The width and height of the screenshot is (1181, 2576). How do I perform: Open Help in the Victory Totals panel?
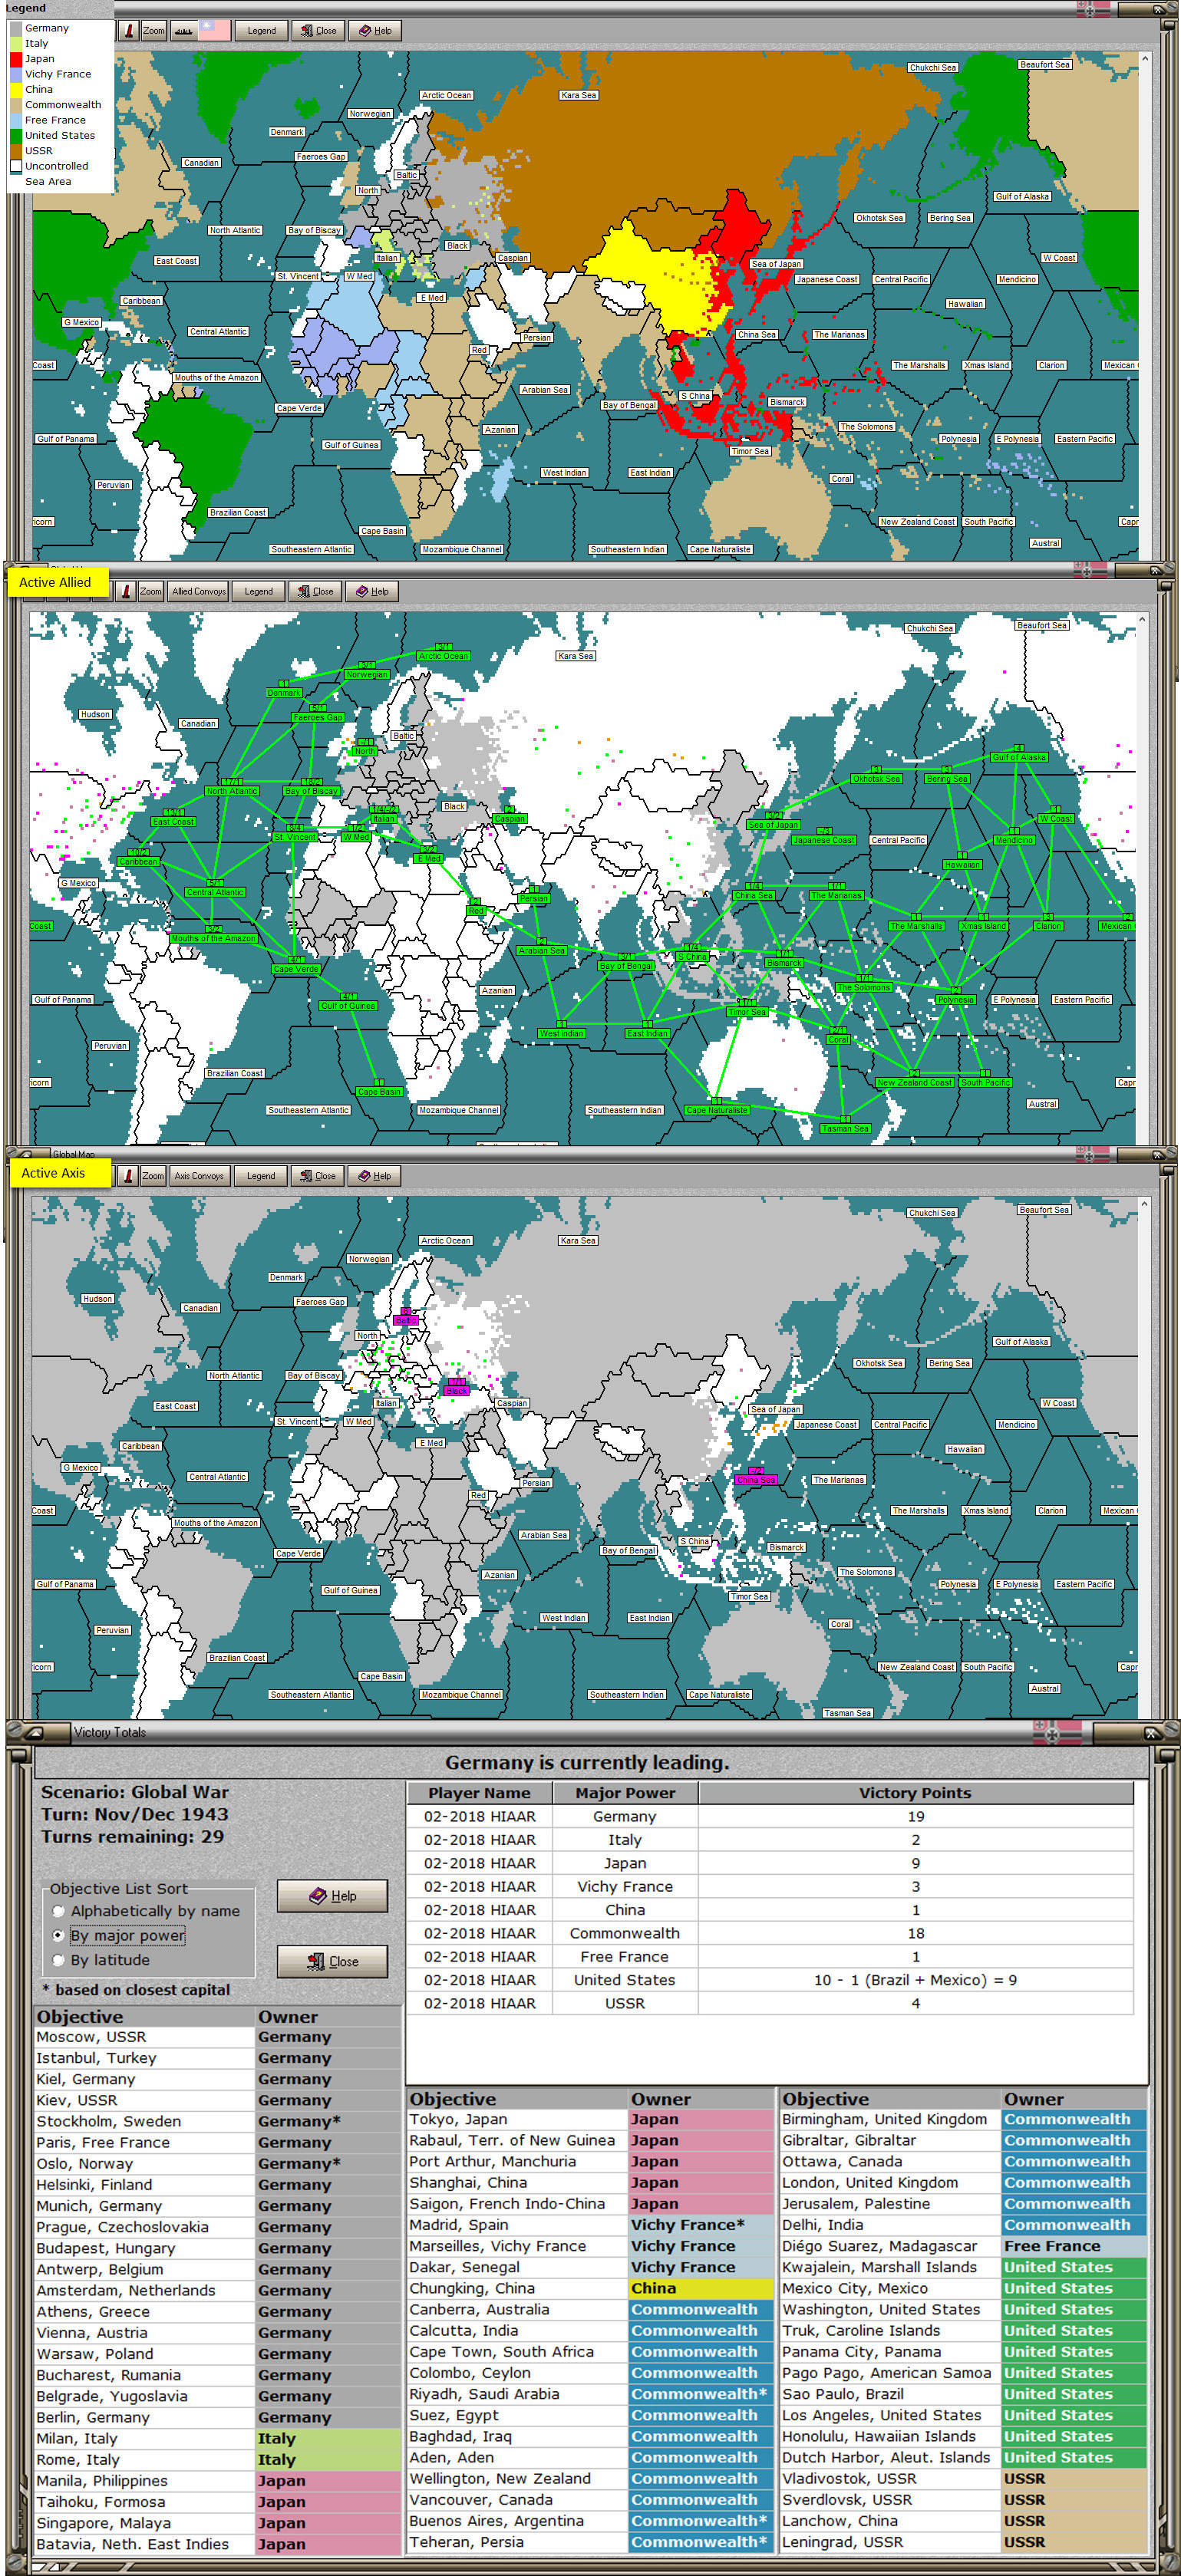pos(332,1896)
